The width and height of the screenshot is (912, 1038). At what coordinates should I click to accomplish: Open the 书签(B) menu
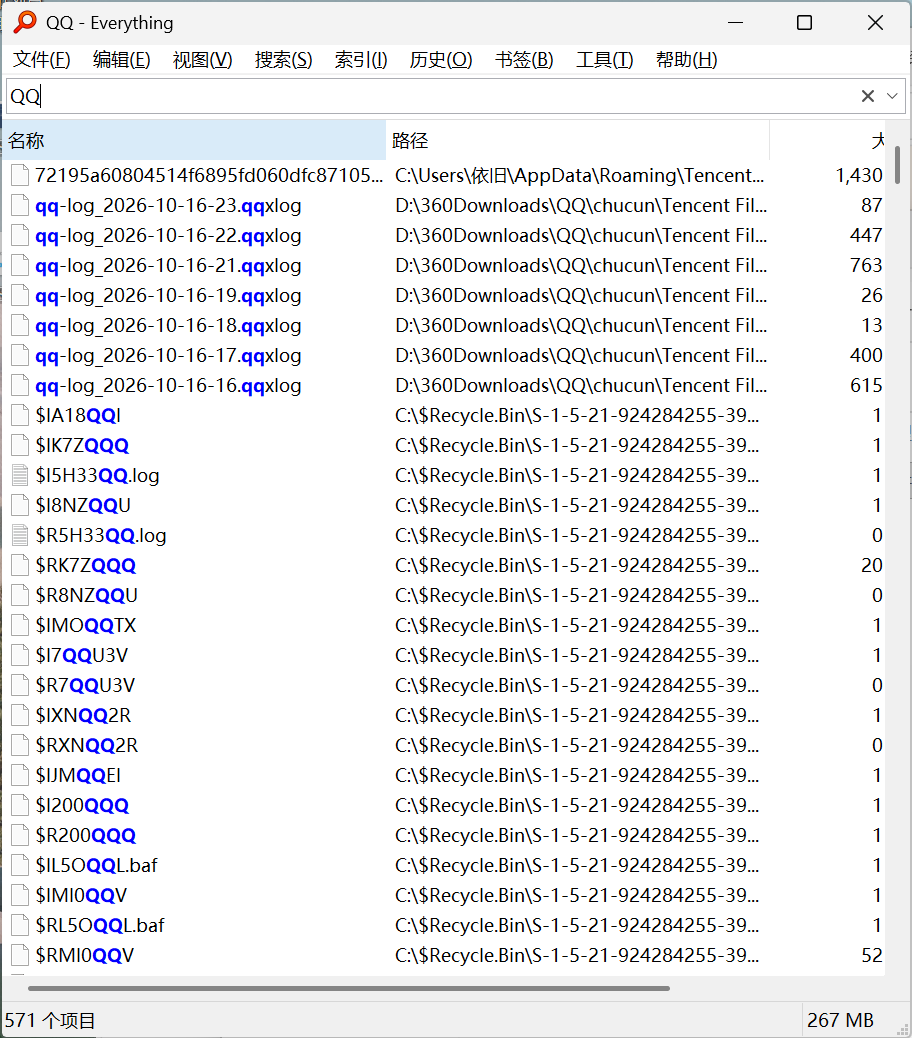(524, 60)
